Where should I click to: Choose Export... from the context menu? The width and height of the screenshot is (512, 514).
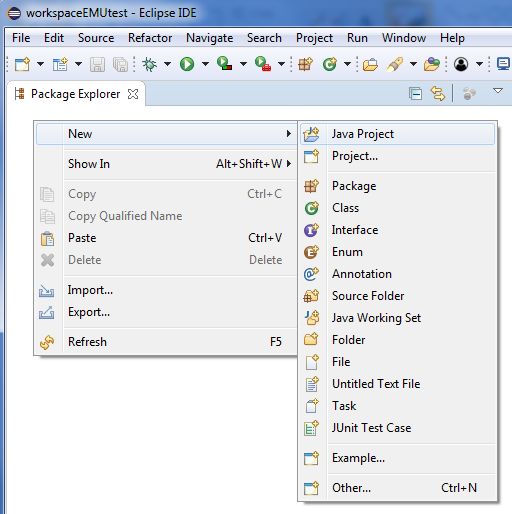coord(166,312)
